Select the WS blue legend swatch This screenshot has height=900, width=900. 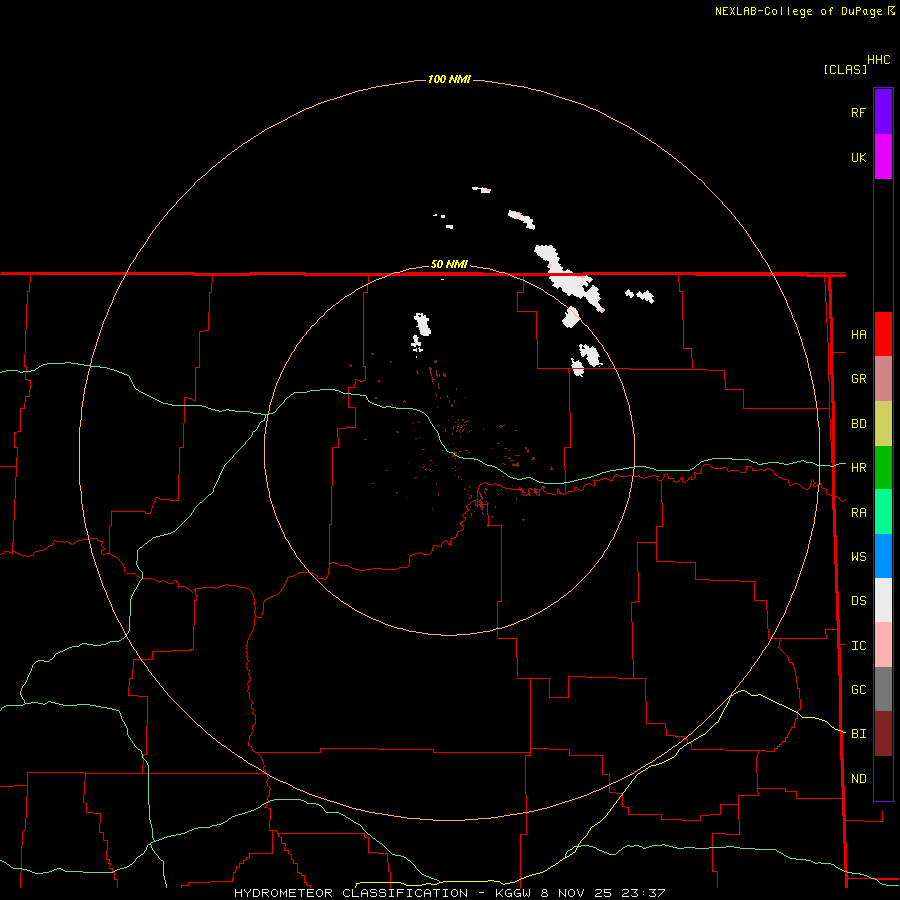(883, 556)
